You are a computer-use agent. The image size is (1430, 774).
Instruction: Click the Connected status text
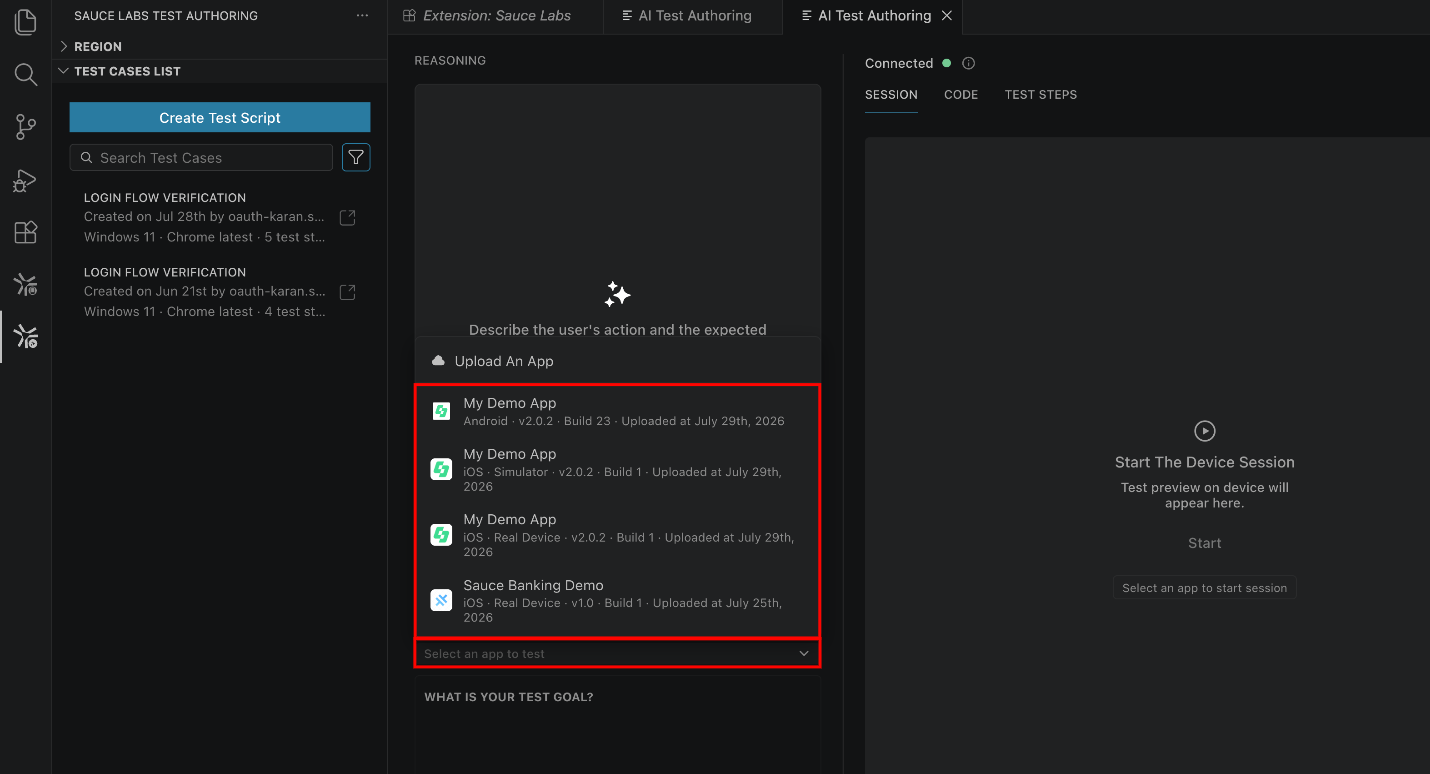[899, 63]
